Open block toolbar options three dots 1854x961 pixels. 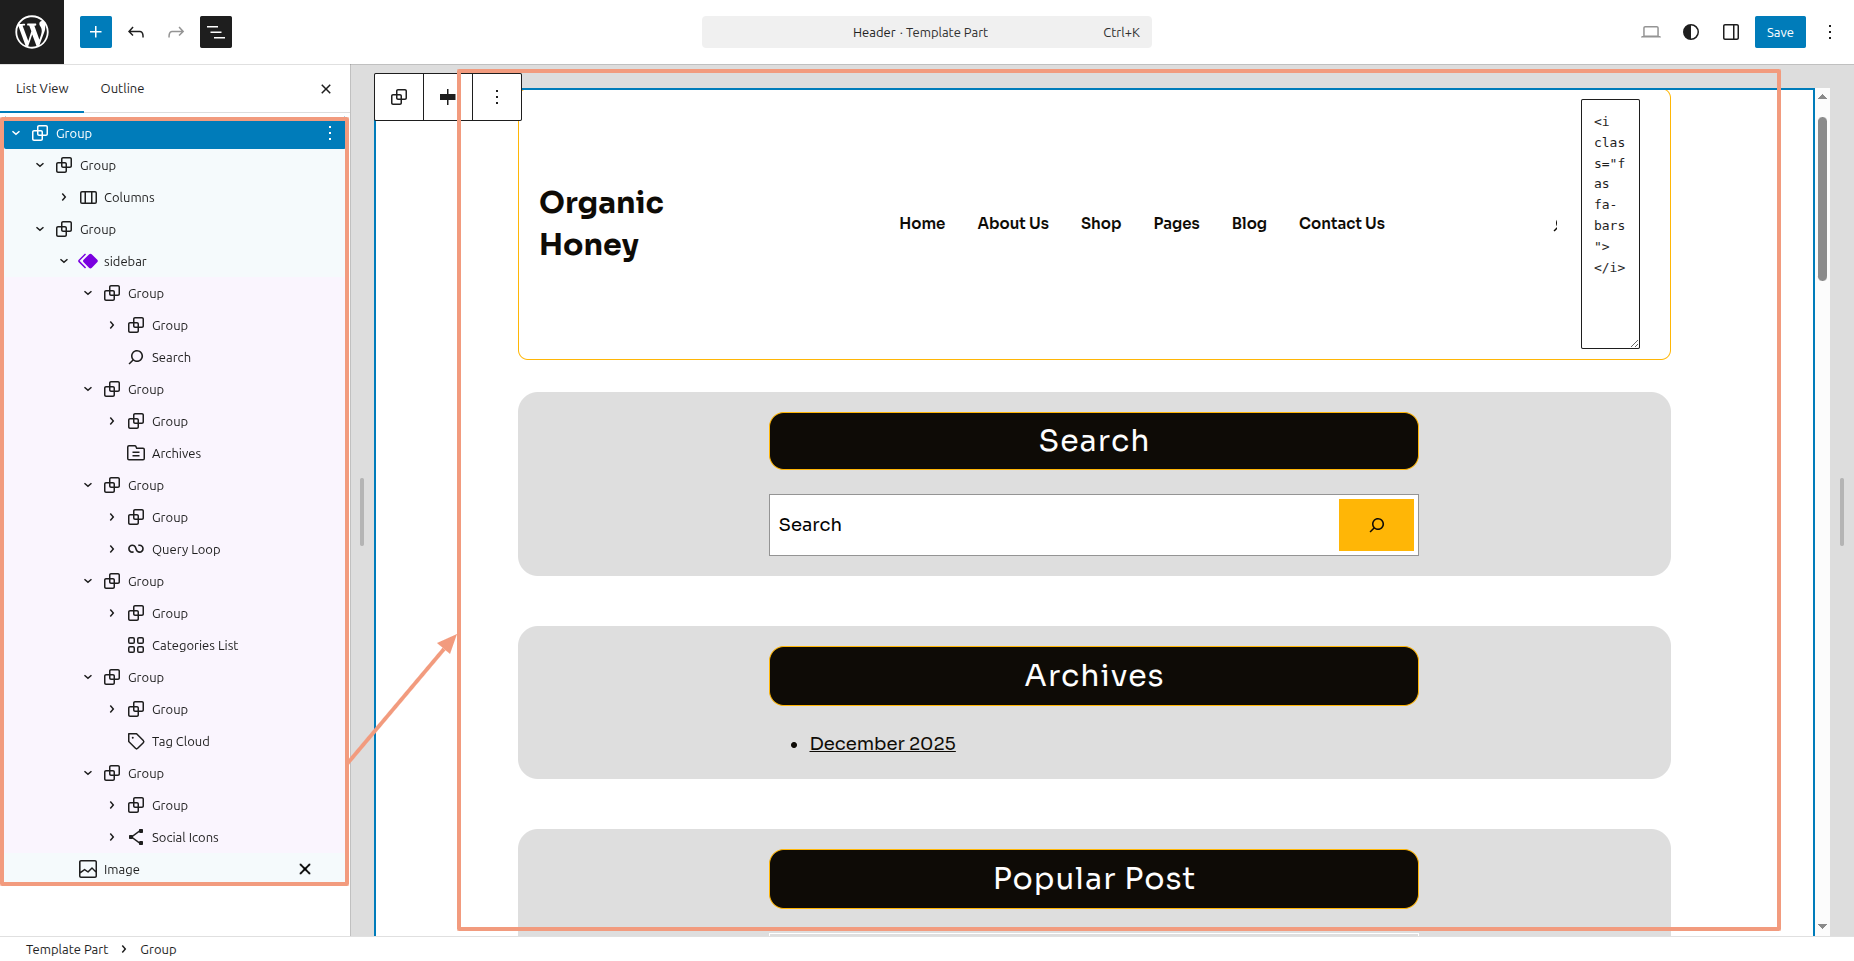pyautogui.click(x=497, y=97)
